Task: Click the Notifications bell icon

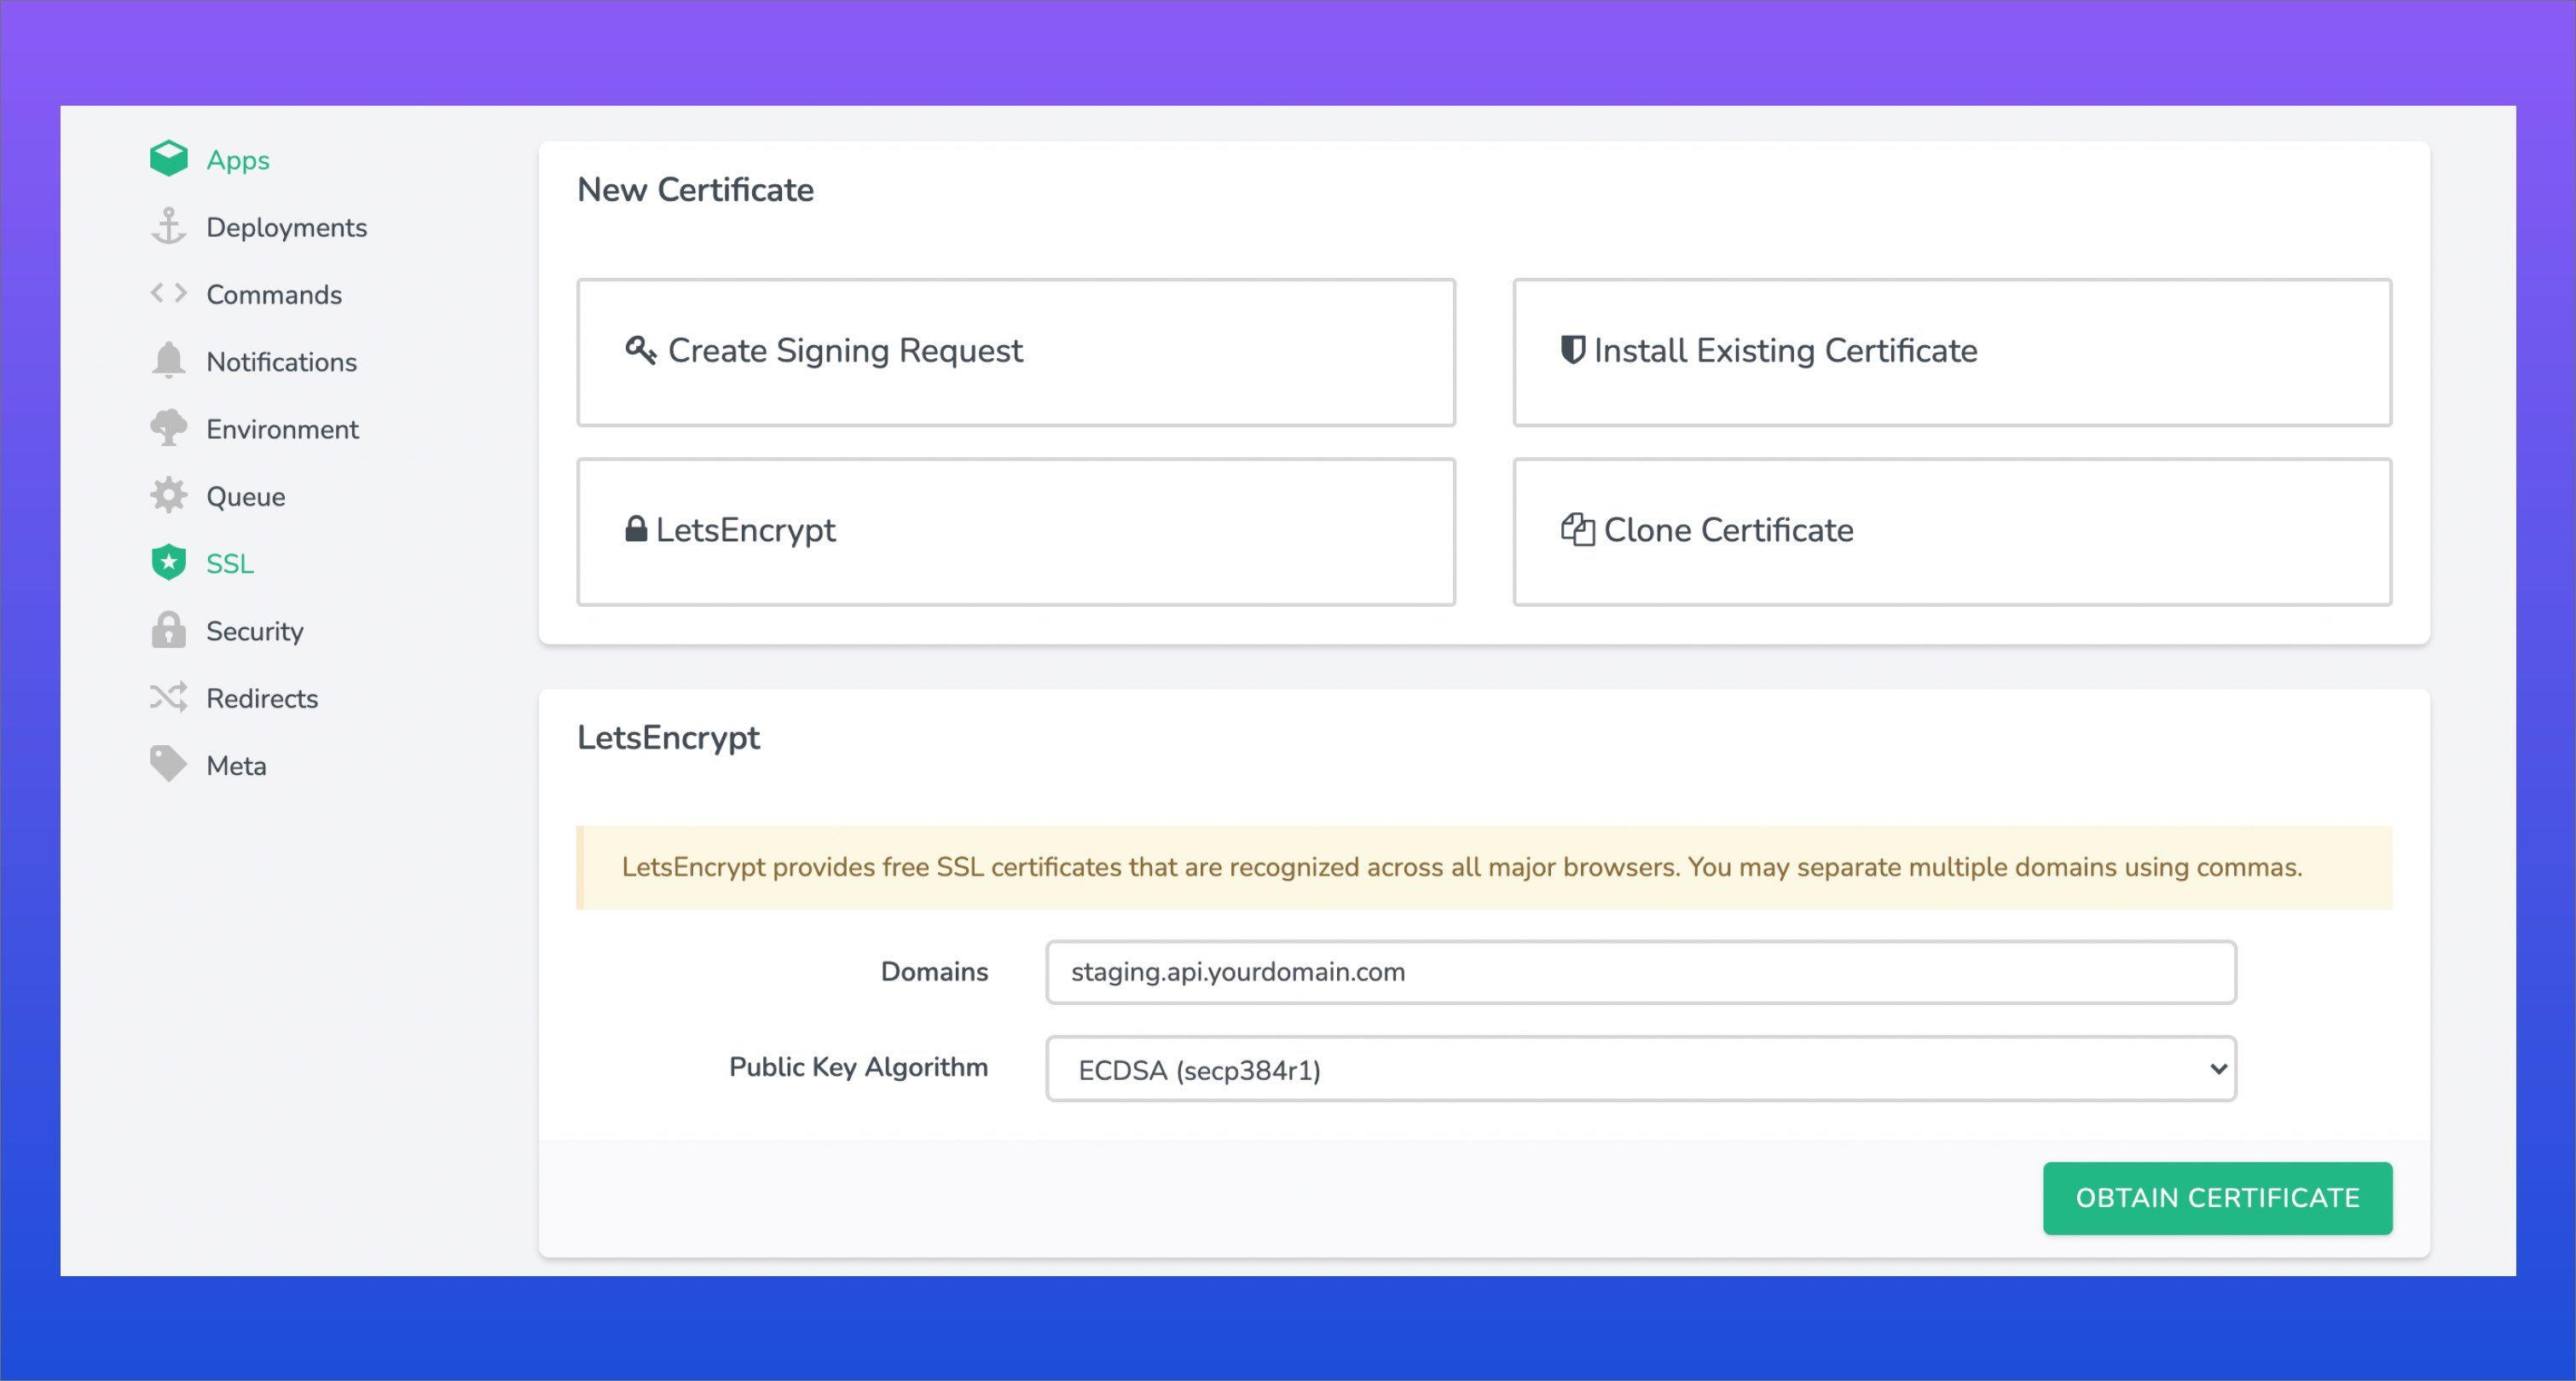Action: [168, 360]
